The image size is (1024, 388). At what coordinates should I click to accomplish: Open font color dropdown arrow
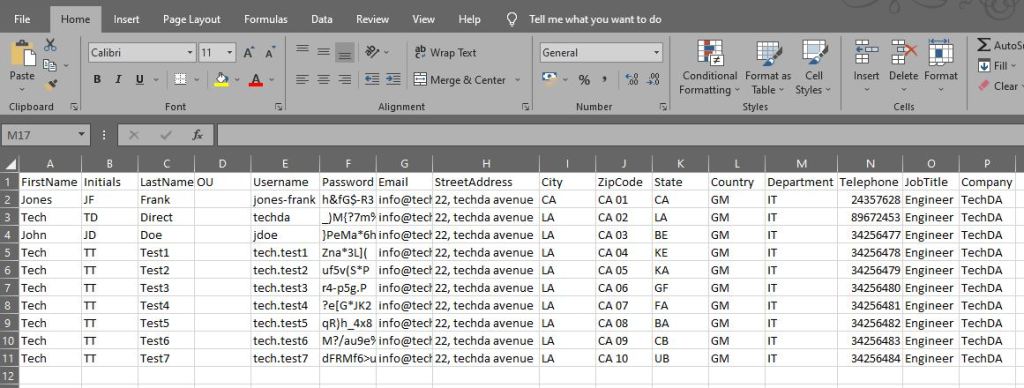[x=271, y=80]
